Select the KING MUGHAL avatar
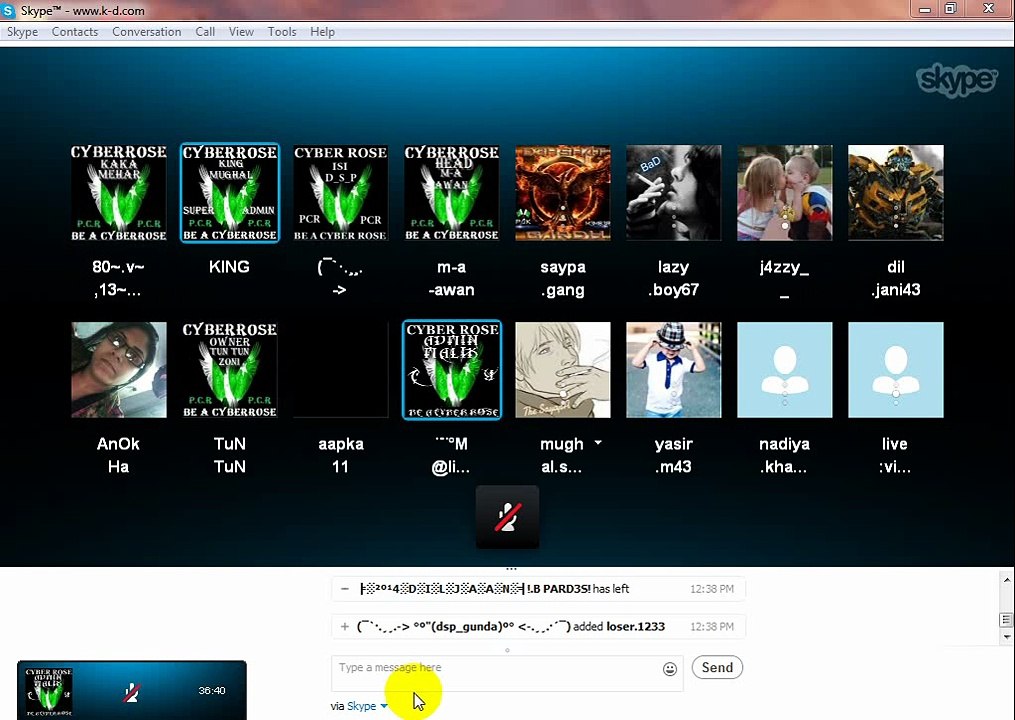Image resolution: width=1015 pixels, height=720 pixels. pyautogui.click(x=230, y=193)
